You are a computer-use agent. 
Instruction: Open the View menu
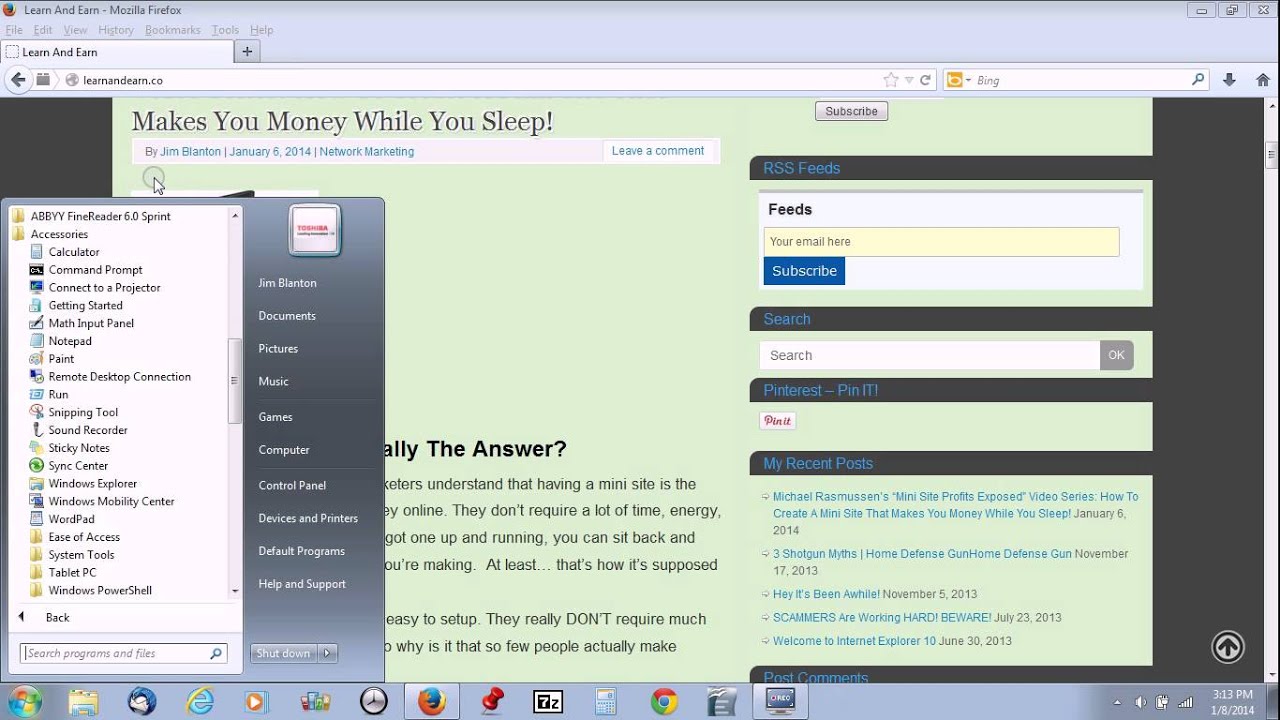[76, 30]
